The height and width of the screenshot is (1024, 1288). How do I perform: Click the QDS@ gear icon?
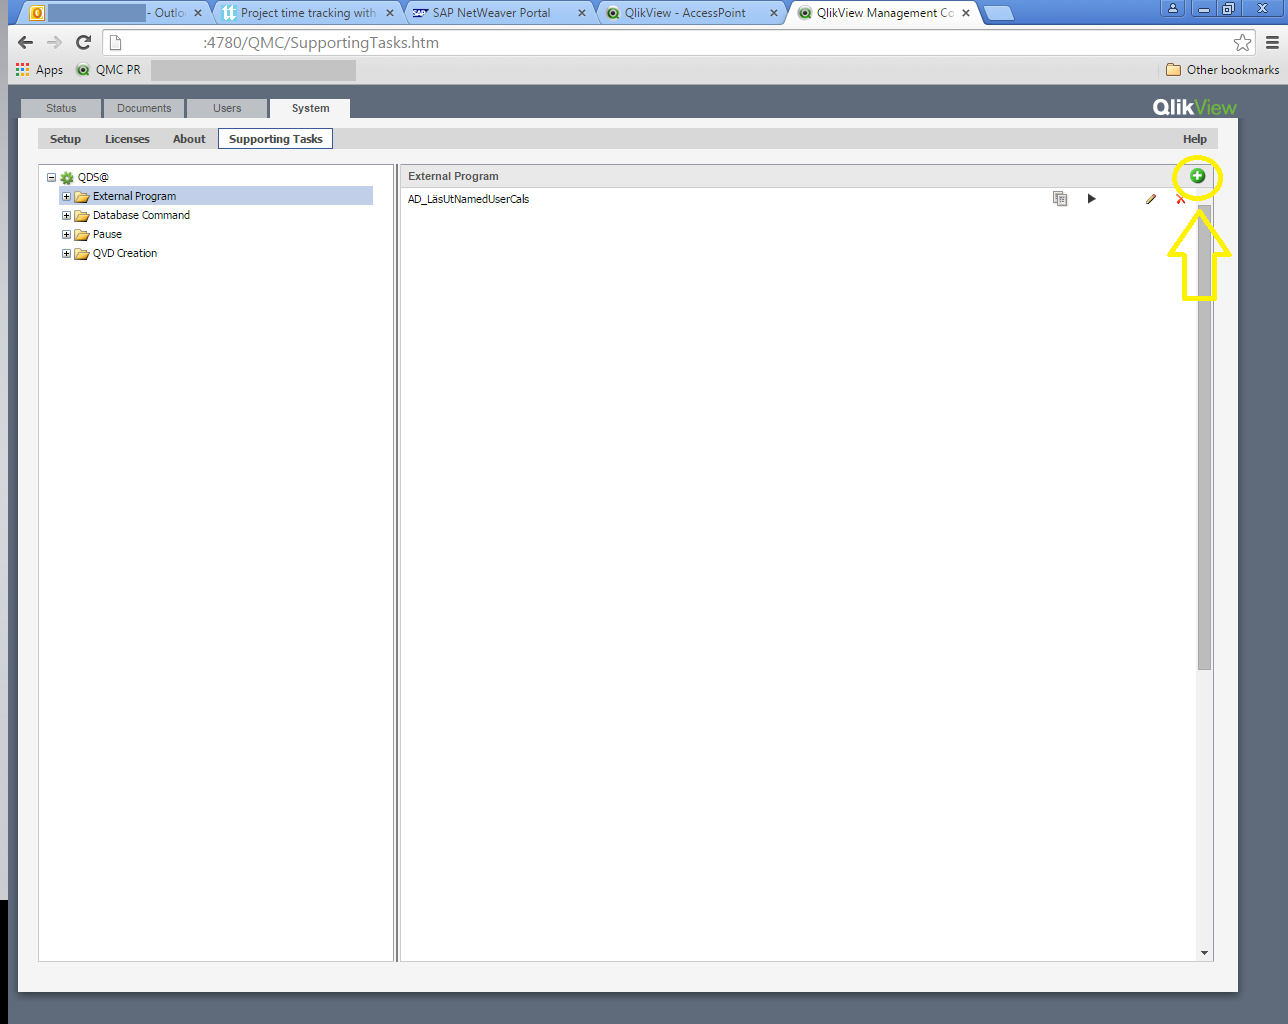click(x=64, y=176)
